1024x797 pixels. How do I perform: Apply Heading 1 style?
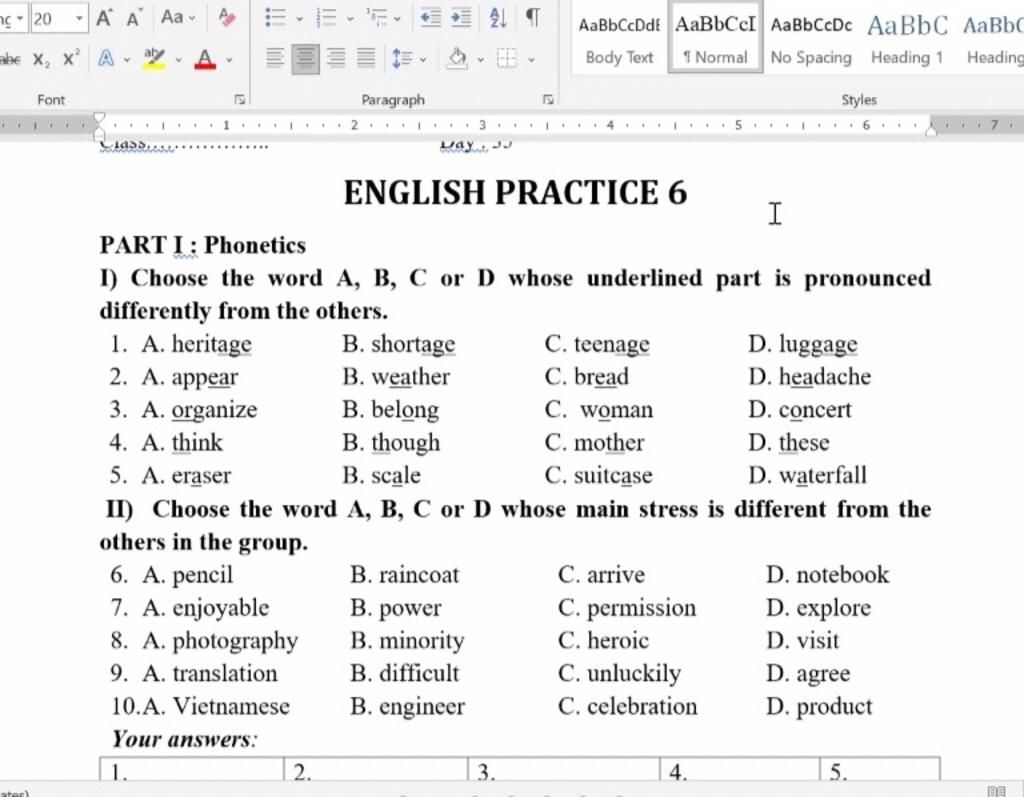[x=907, y=40]
